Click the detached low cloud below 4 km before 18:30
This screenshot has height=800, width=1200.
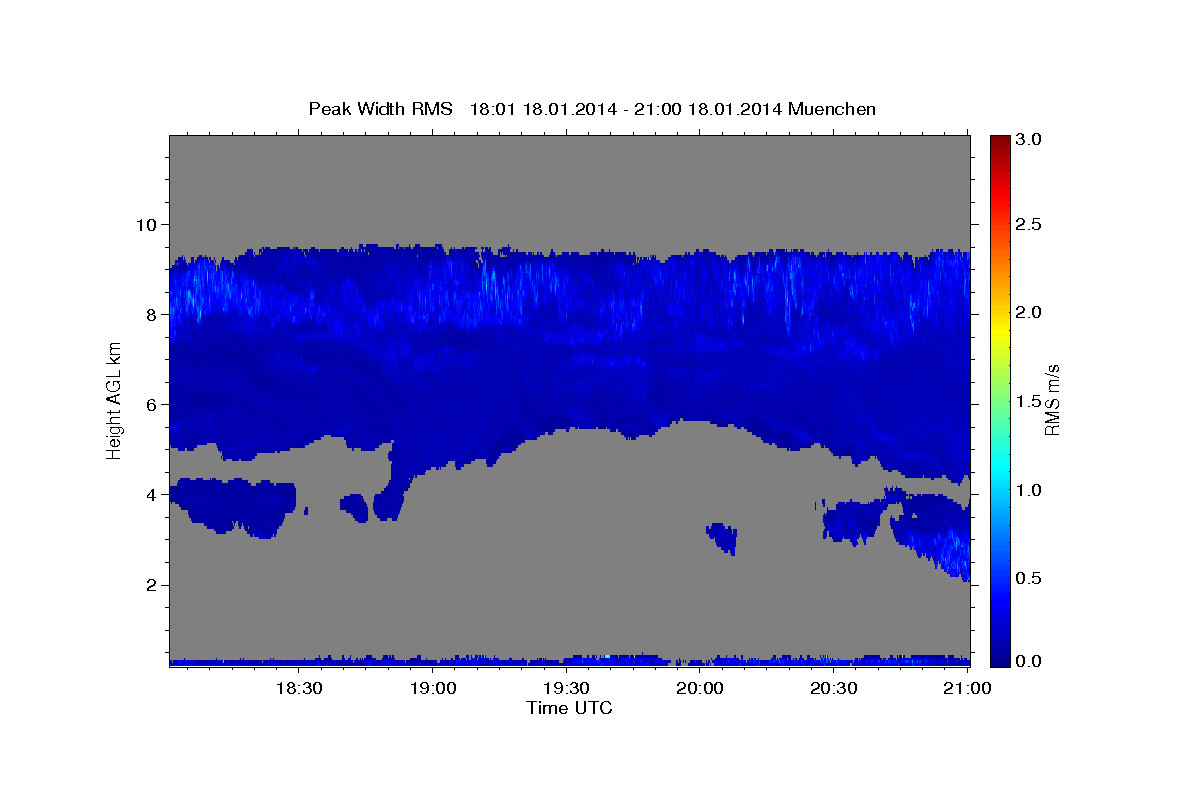tap(234, 507)
